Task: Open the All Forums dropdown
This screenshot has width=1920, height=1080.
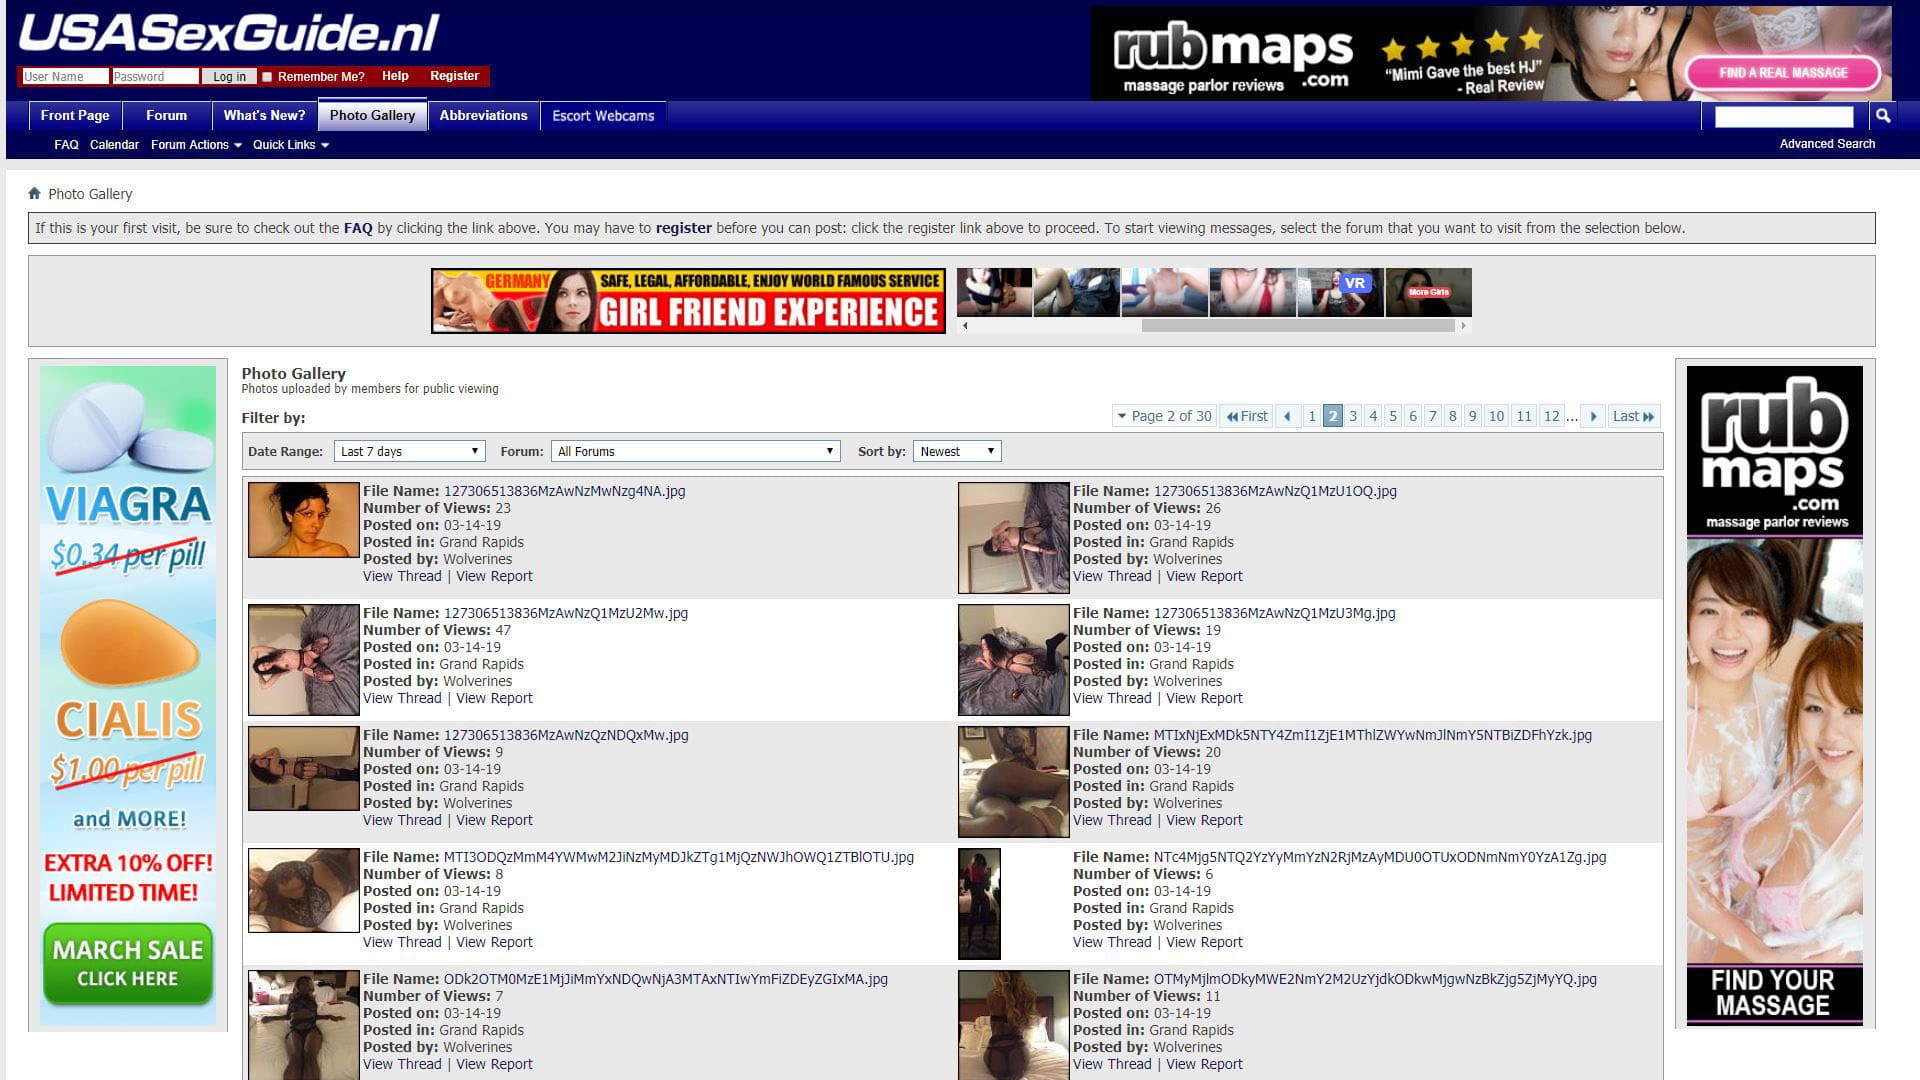Action: pos(695,452)
